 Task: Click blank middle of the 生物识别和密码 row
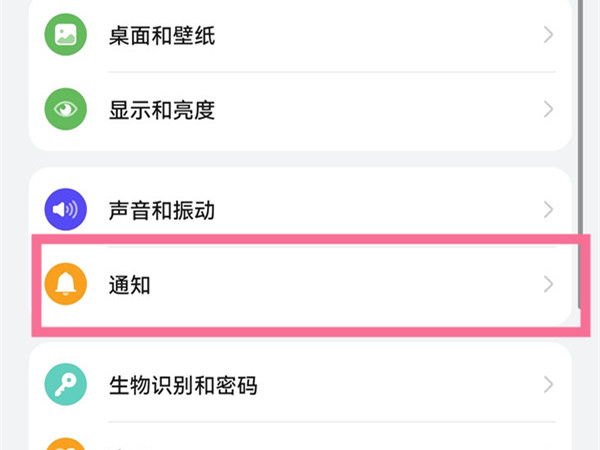point(400,386)
